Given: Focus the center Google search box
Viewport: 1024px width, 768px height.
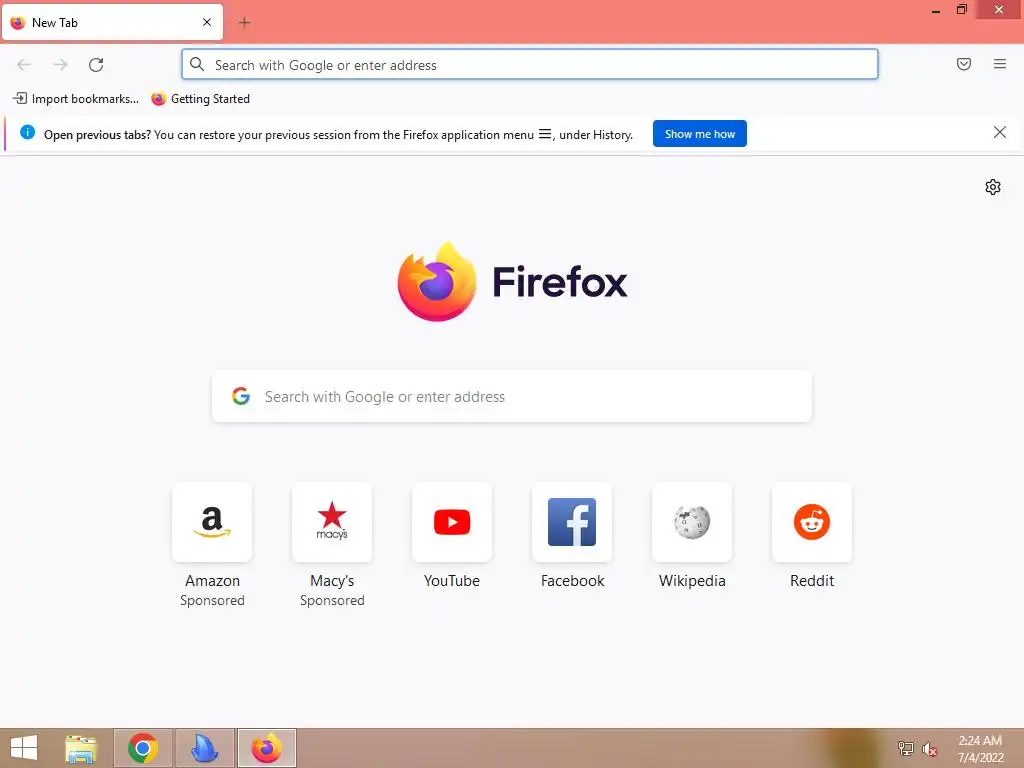Looking at the screenshot, I should click(x=512, y=396).
